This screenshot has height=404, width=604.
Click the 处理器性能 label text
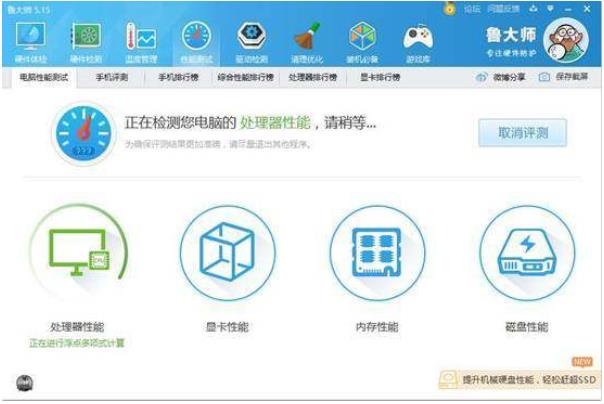[x=77, y=327]
